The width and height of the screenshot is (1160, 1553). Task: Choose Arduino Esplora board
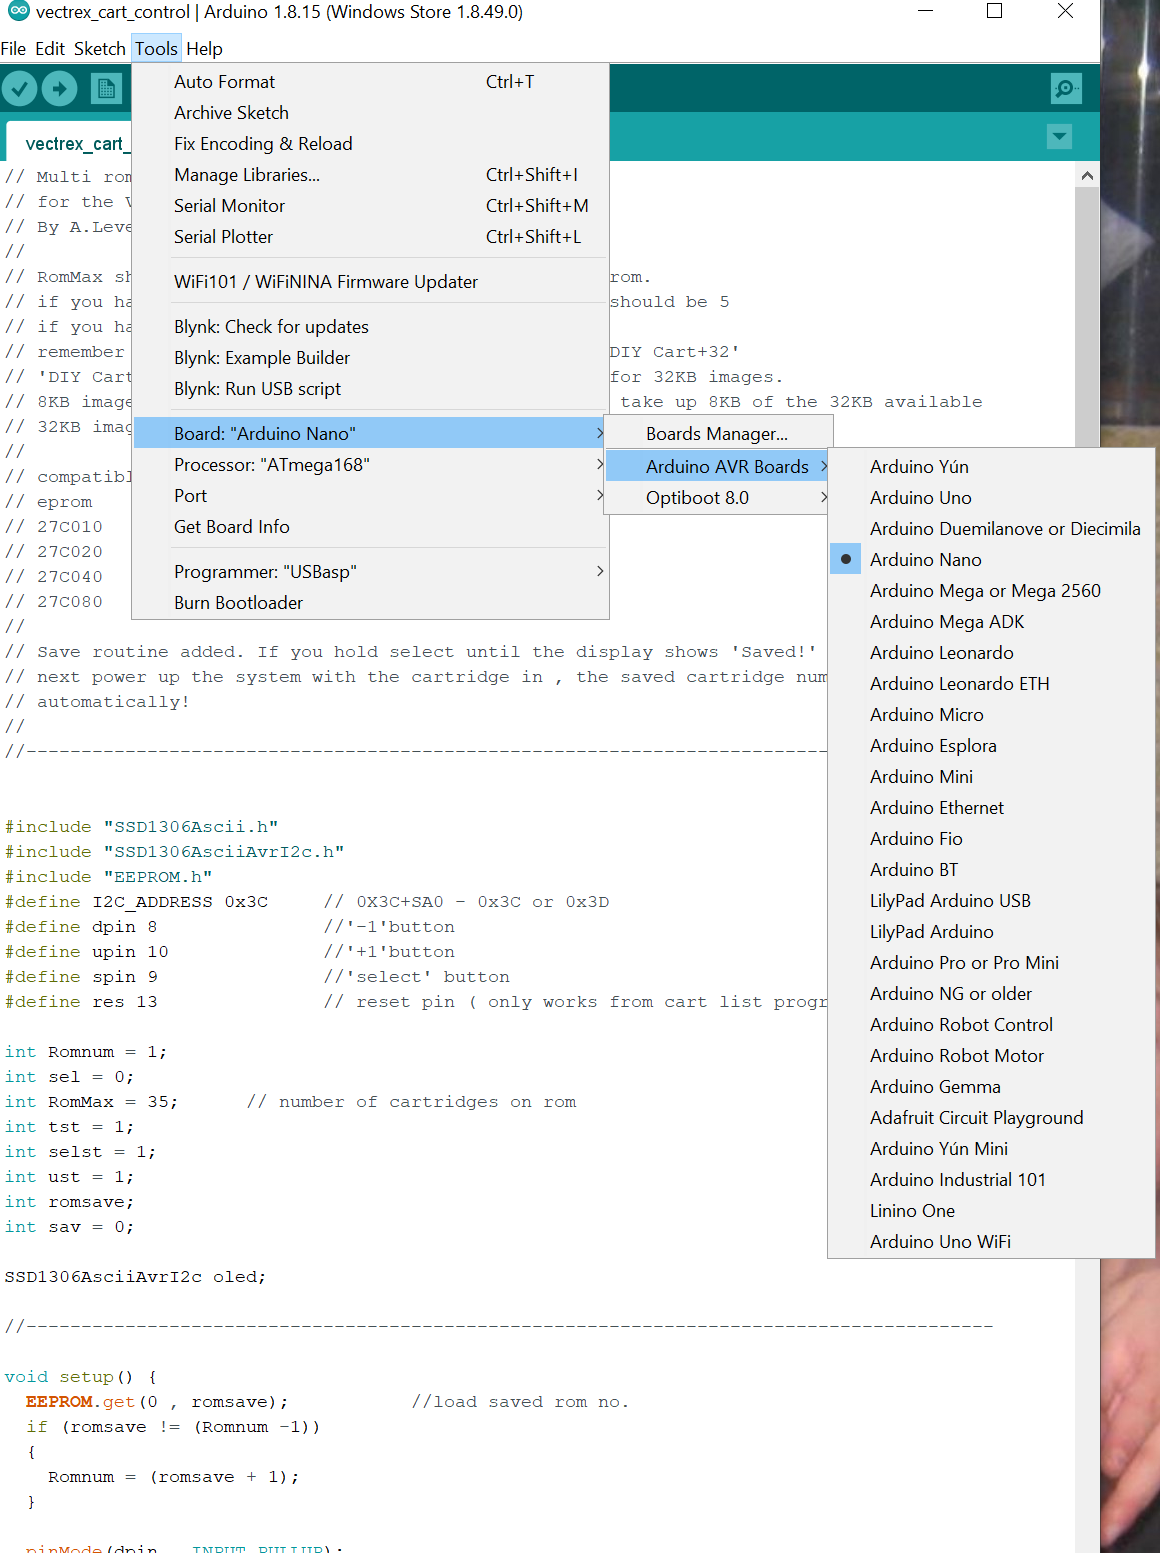tap(992, 746)
